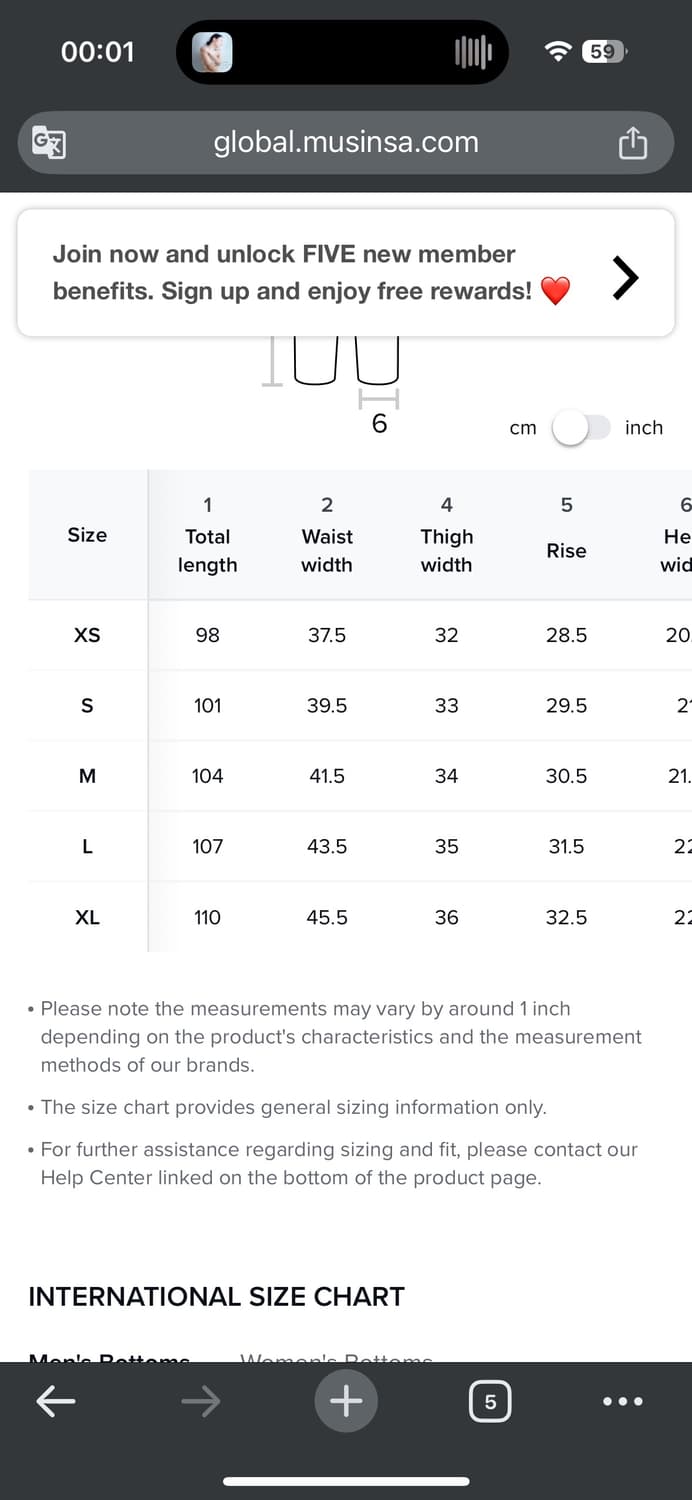Tap the browser forward arrow
Viewport: 692px width, 1500px height.
coord(201,1401)
